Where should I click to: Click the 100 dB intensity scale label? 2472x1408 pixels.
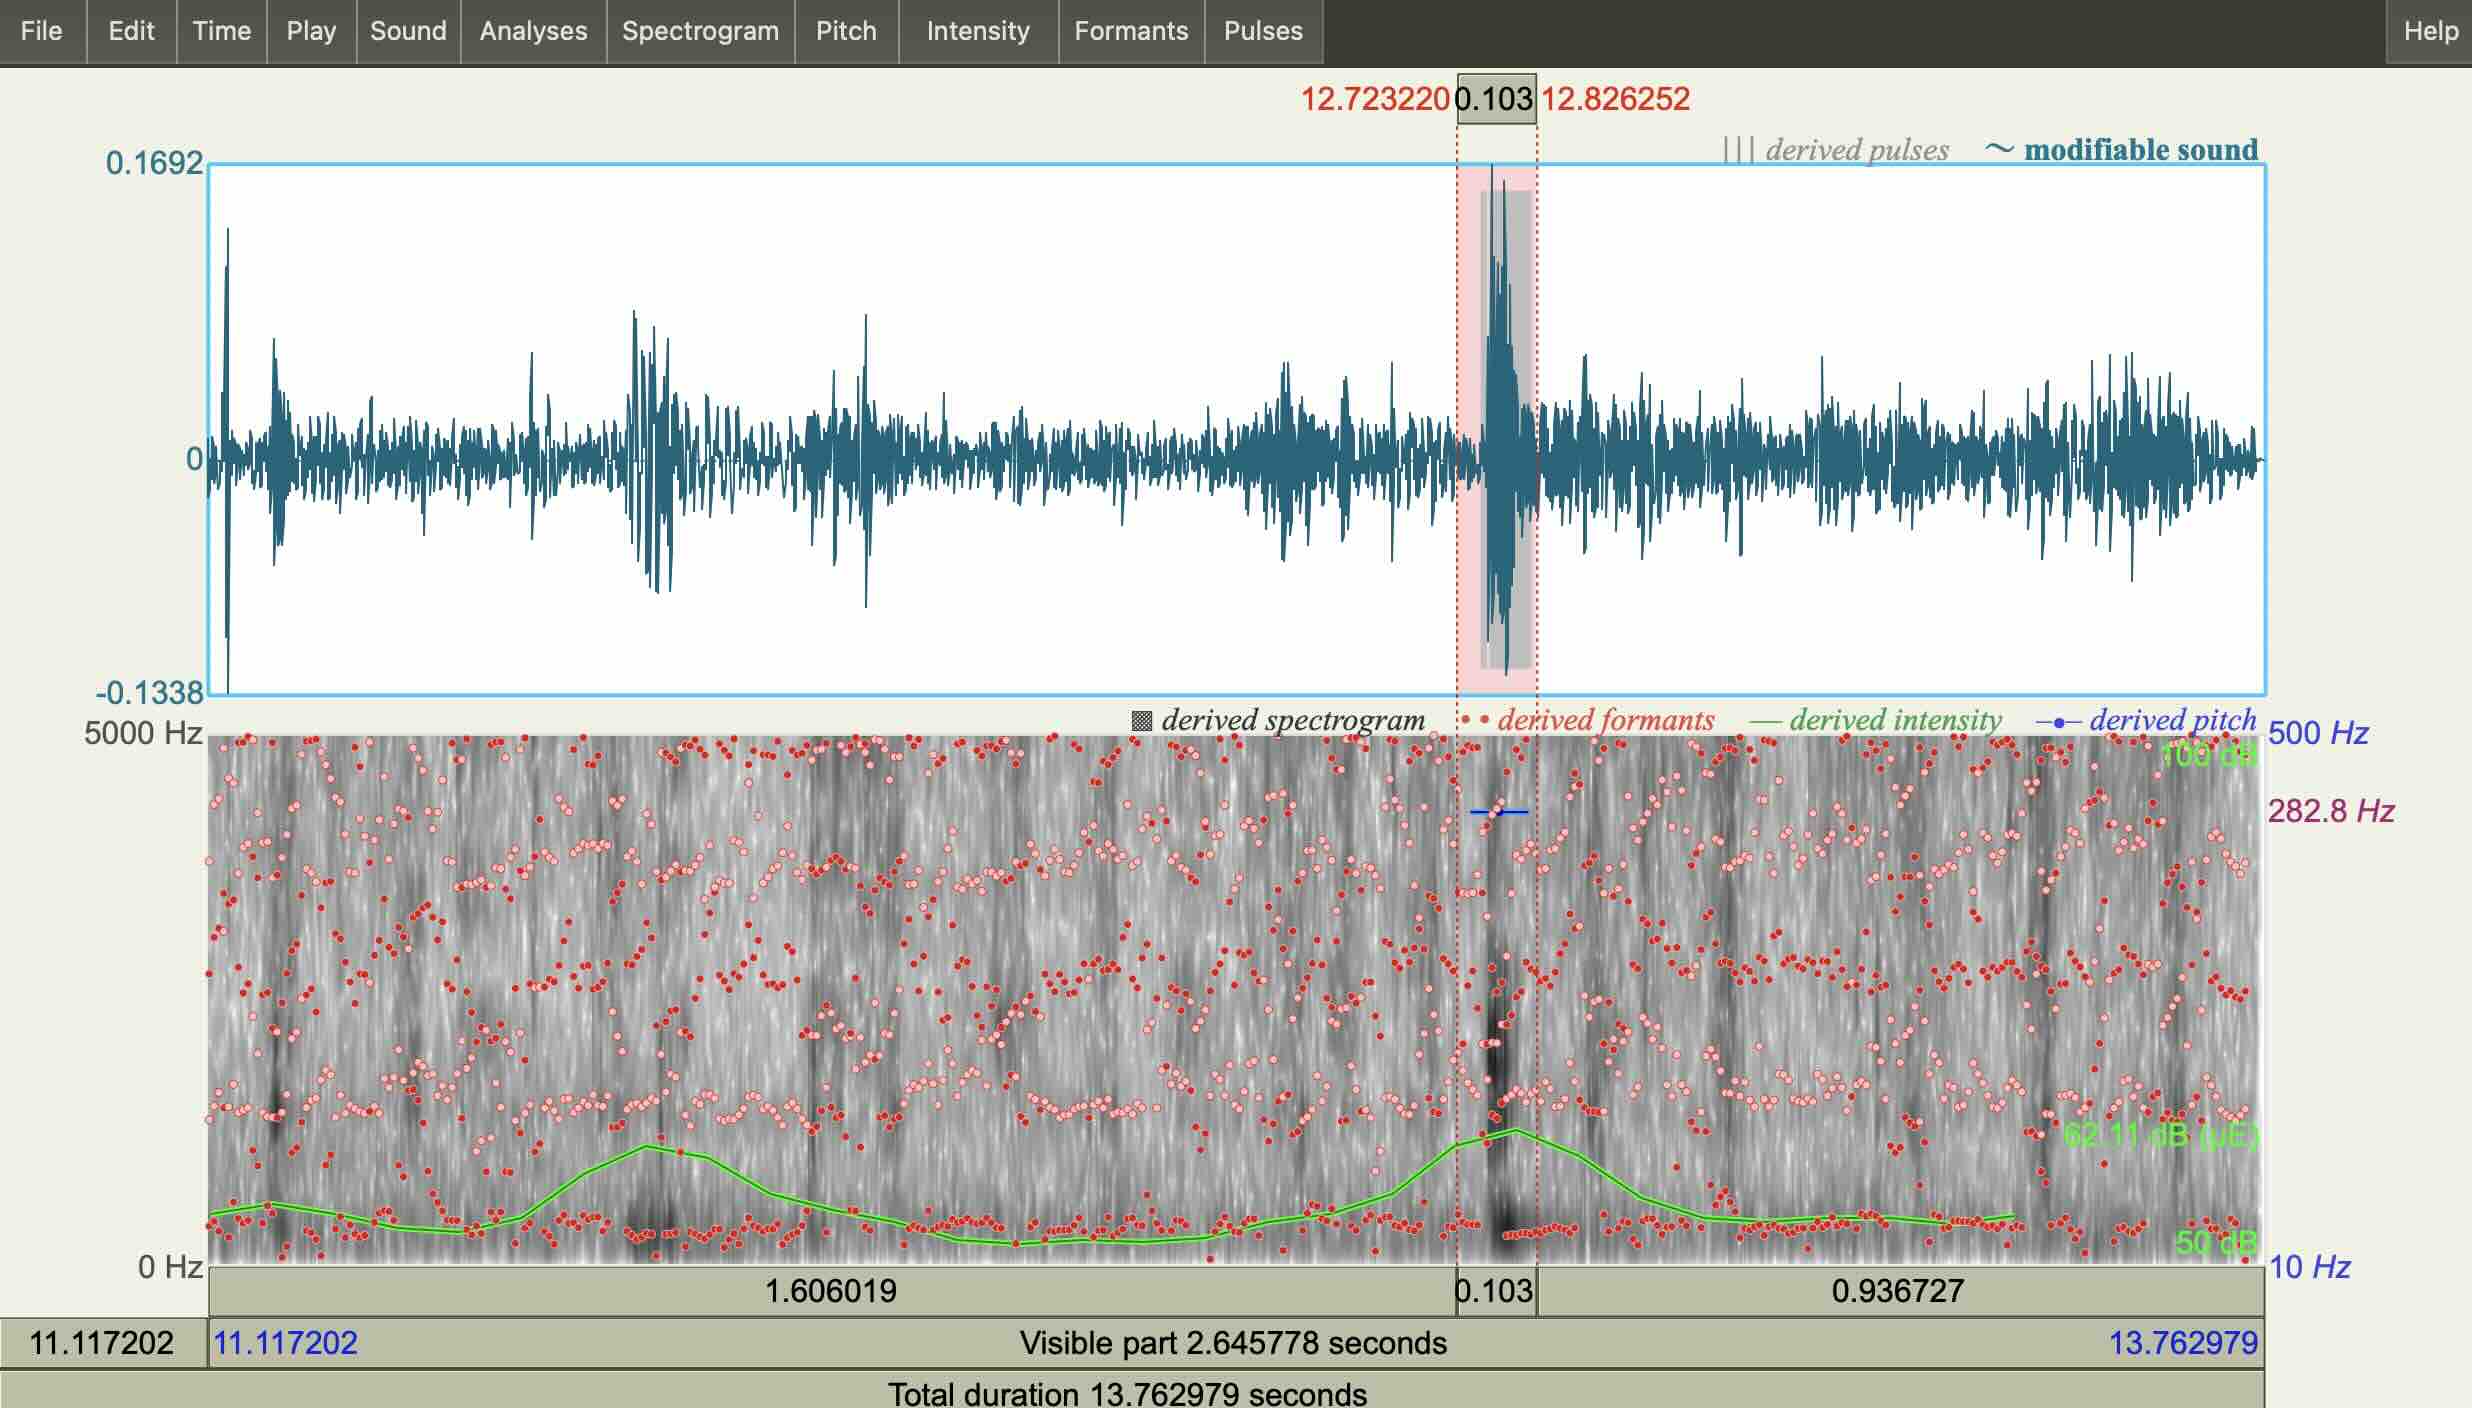coord(2209,755)
